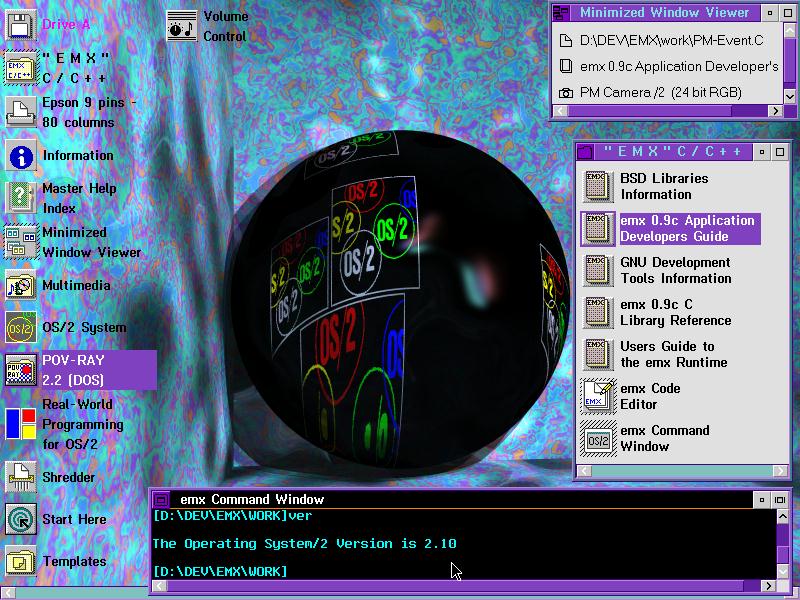Click right arrow of Minimized Window Viewer scrollbar

pos(776,111)
